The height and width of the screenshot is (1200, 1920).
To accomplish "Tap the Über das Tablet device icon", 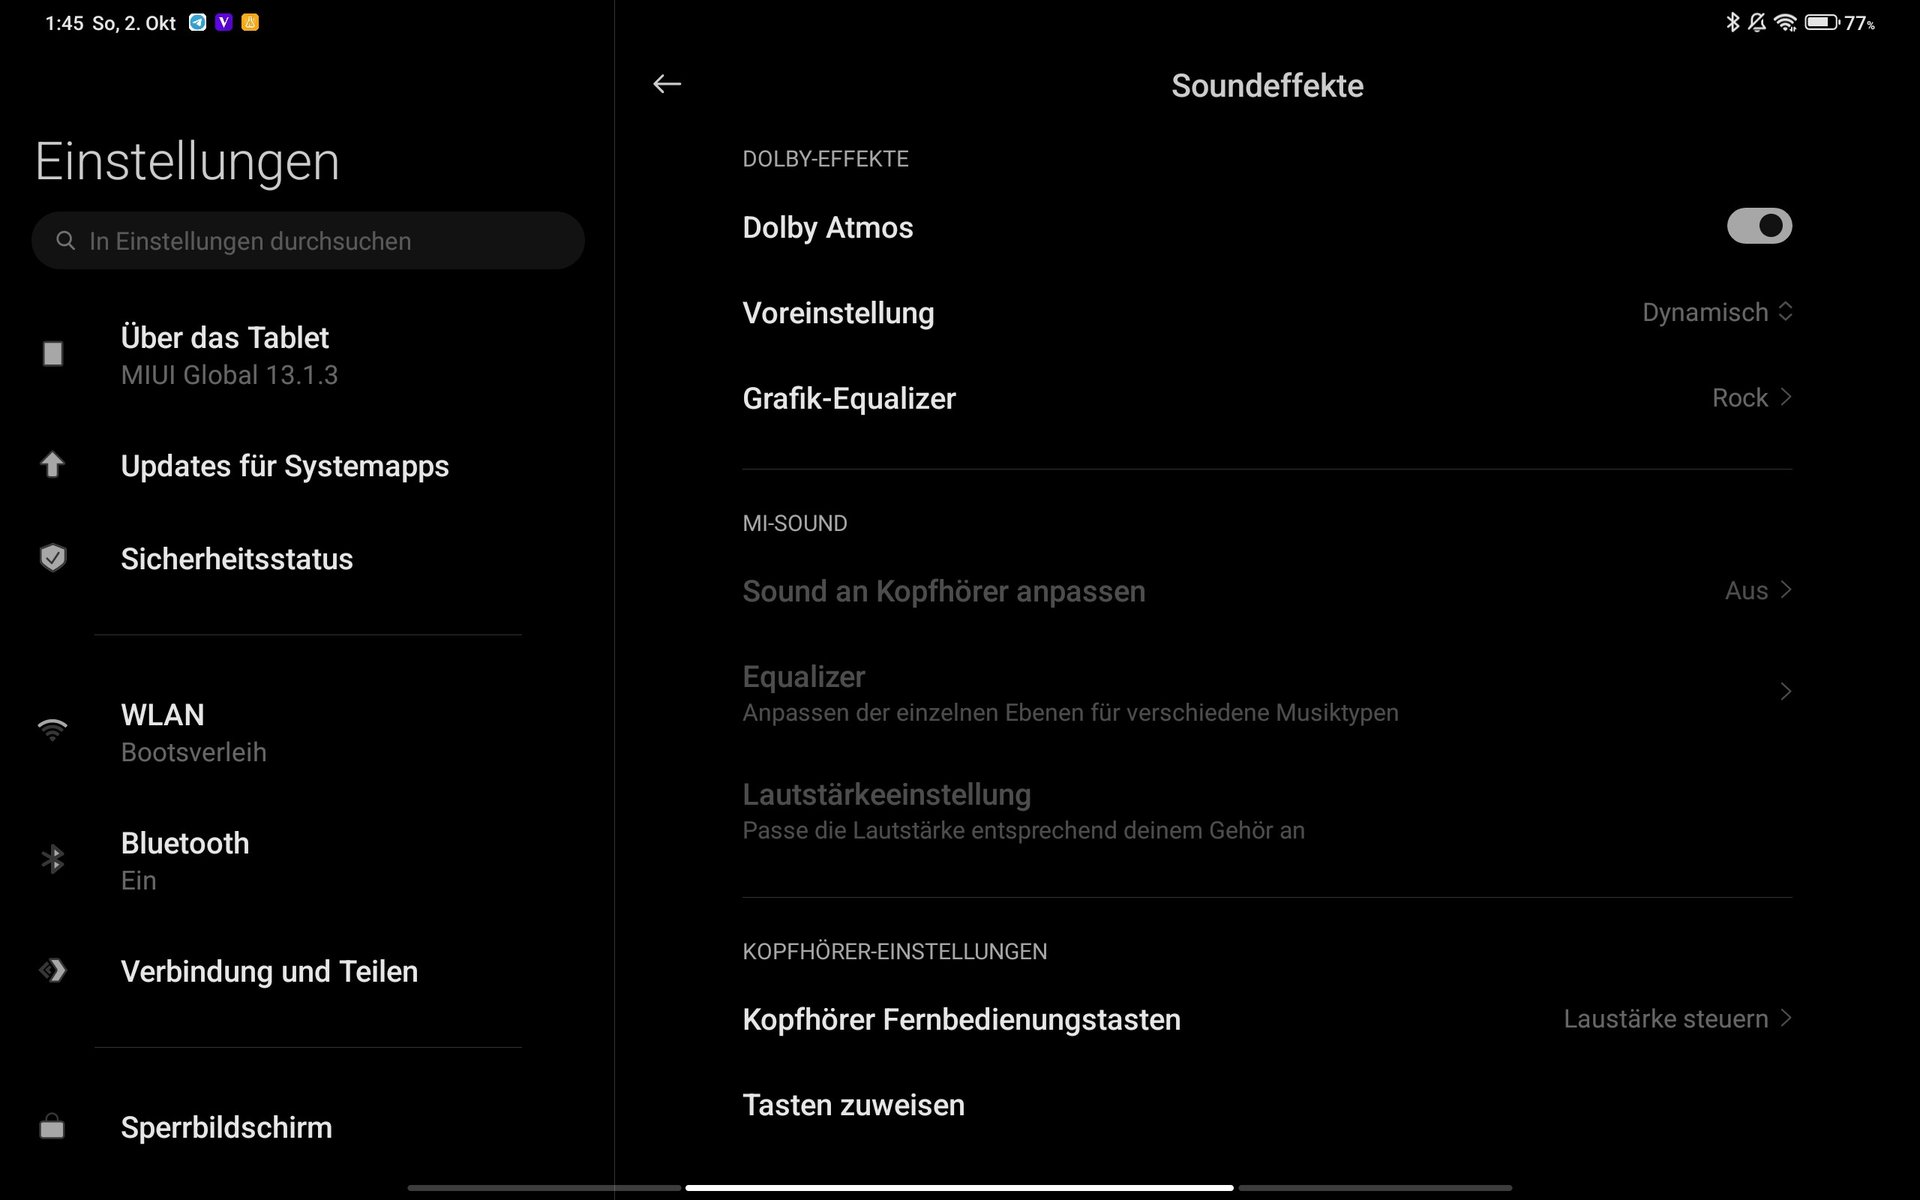I will pyautogui.click(x=53, y=354).
